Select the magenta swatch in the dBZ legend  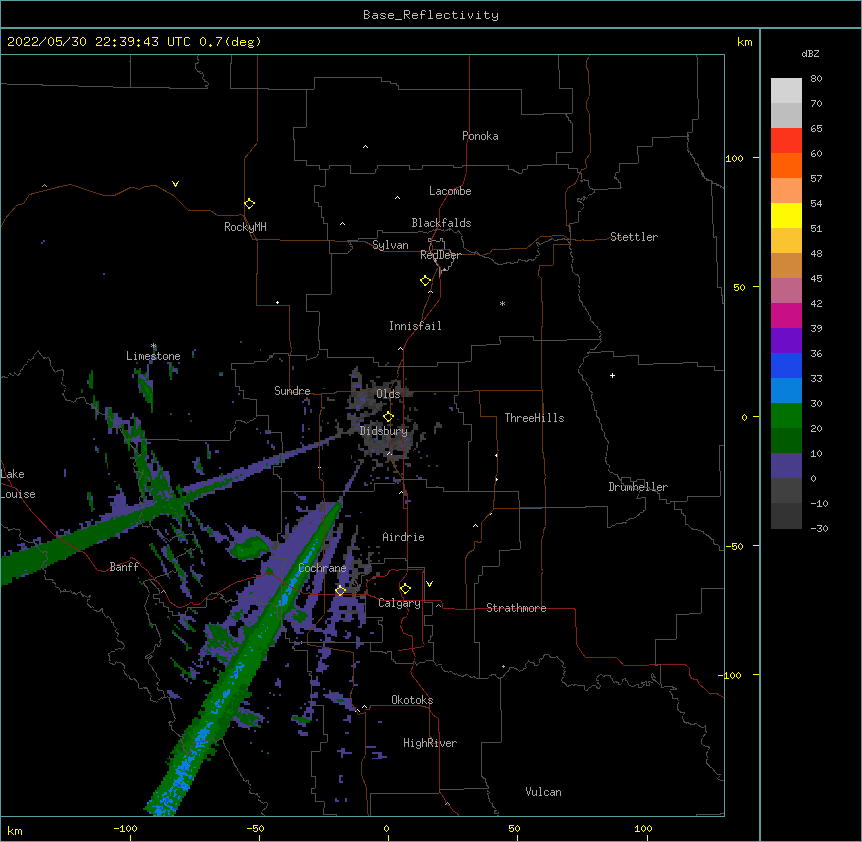786,315
